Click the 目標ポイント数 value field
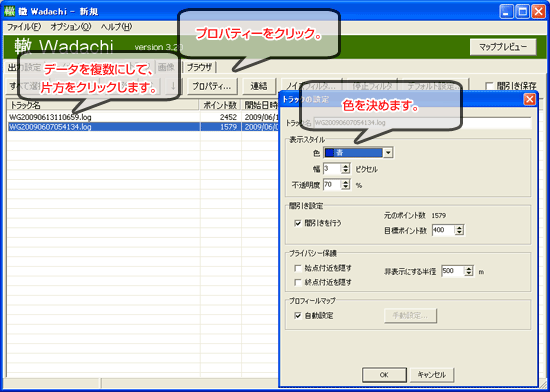 point(443,230)
